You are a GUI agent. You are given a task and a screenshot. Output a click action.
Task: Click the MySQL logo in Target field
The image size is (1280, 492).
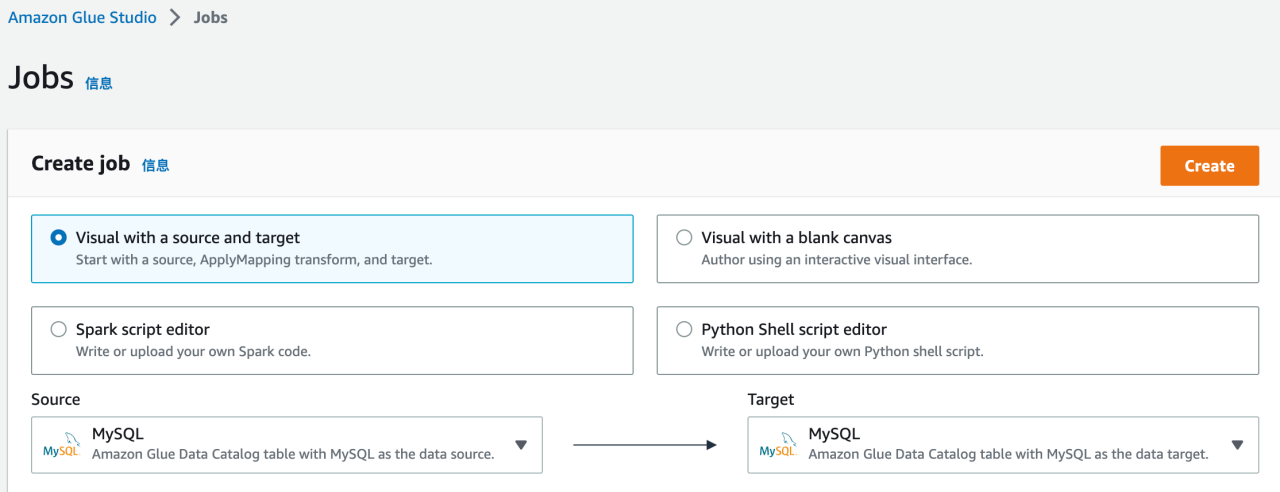point(778,445)
